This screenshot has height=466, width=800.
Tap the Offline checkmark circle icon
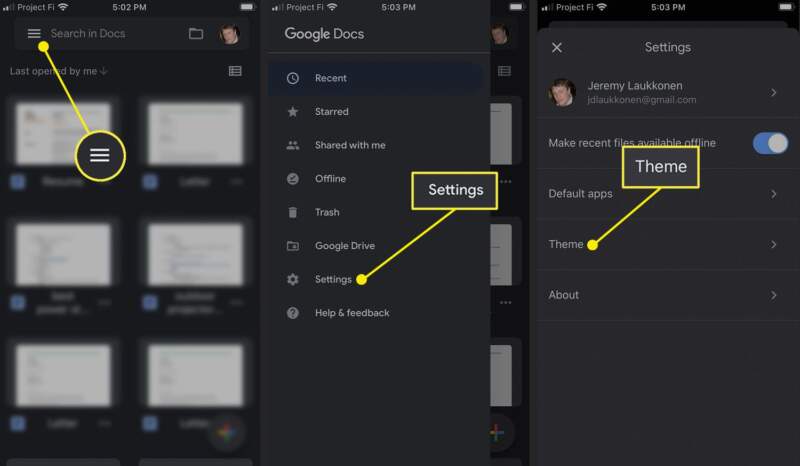(x=292, y=179)
